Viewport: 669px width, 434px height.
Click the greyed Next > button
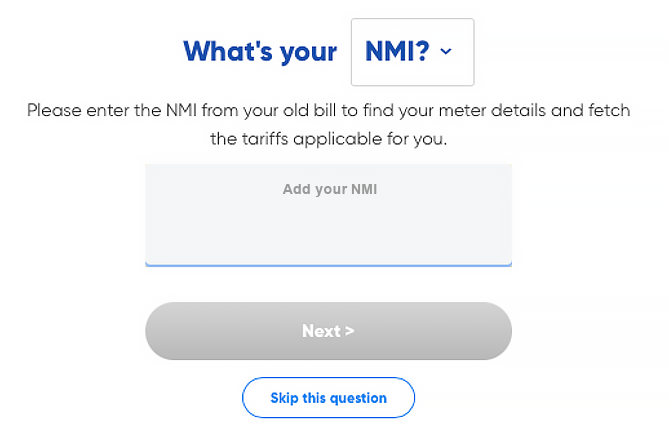(x=329, y=331)
